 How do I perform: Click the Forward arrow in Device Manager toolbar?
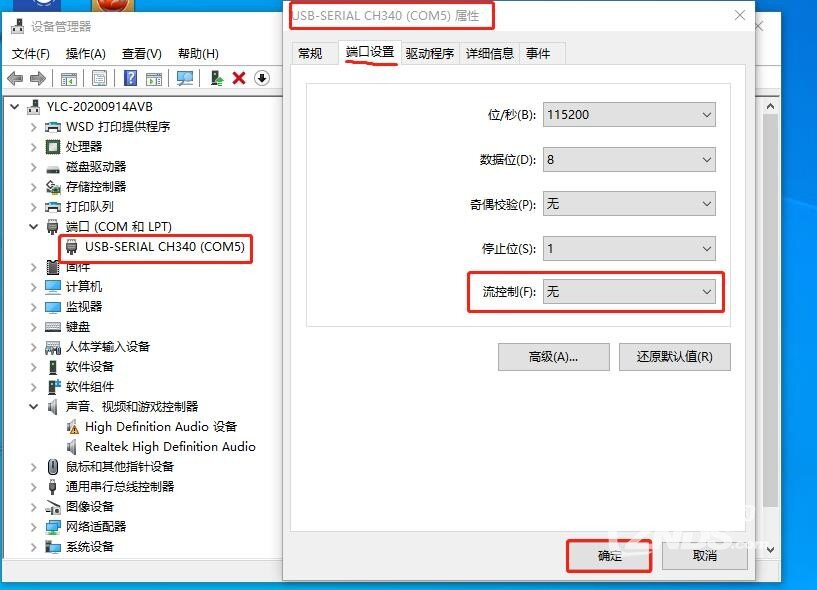tap(38, 79)
